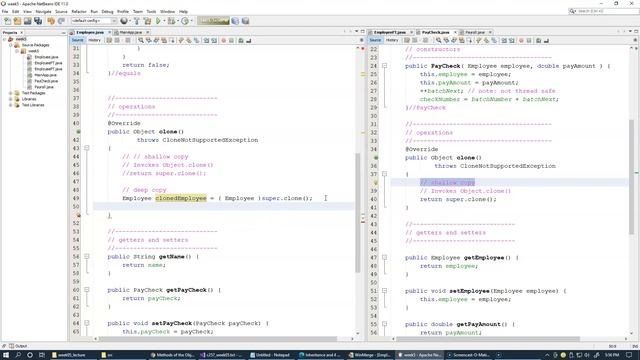Close the Employee.java tab
Image resolution: width=640 pixels, height=360 pixels.
click(109, 32)
